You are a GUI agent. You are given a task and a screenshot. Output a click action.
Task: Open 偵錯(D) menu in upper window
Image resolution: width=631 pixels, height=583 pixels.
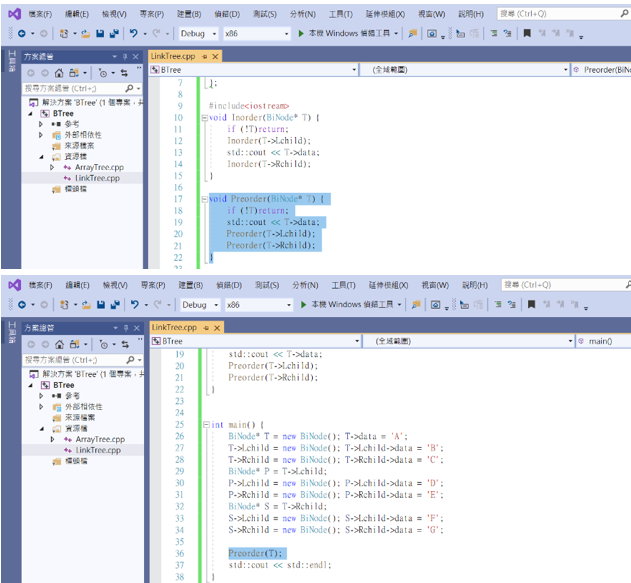227,14
